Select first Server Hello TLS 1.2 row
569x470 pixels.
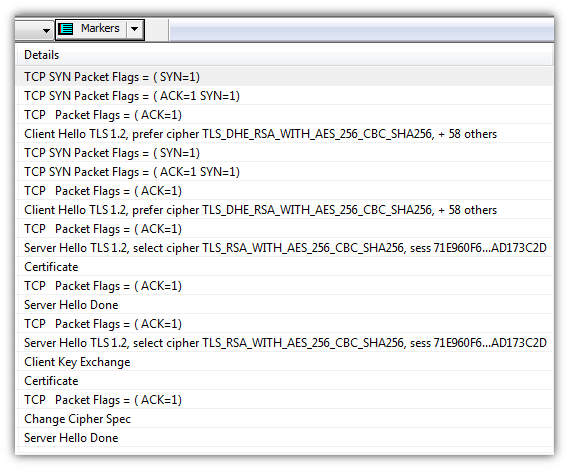(x=284, y=248)
